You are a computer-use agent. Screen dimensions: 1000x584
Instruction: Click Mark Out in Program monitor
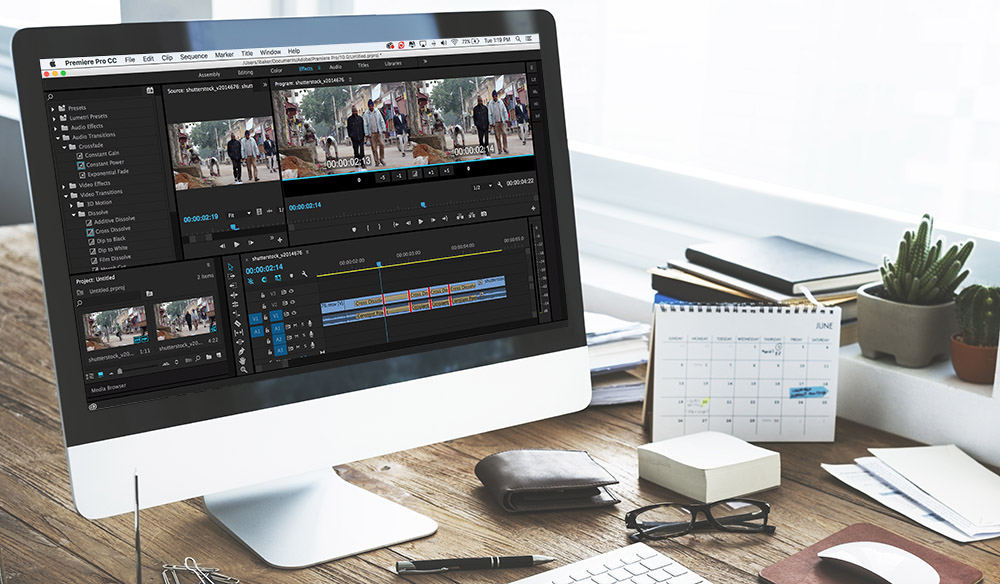(x=379, y=226)
